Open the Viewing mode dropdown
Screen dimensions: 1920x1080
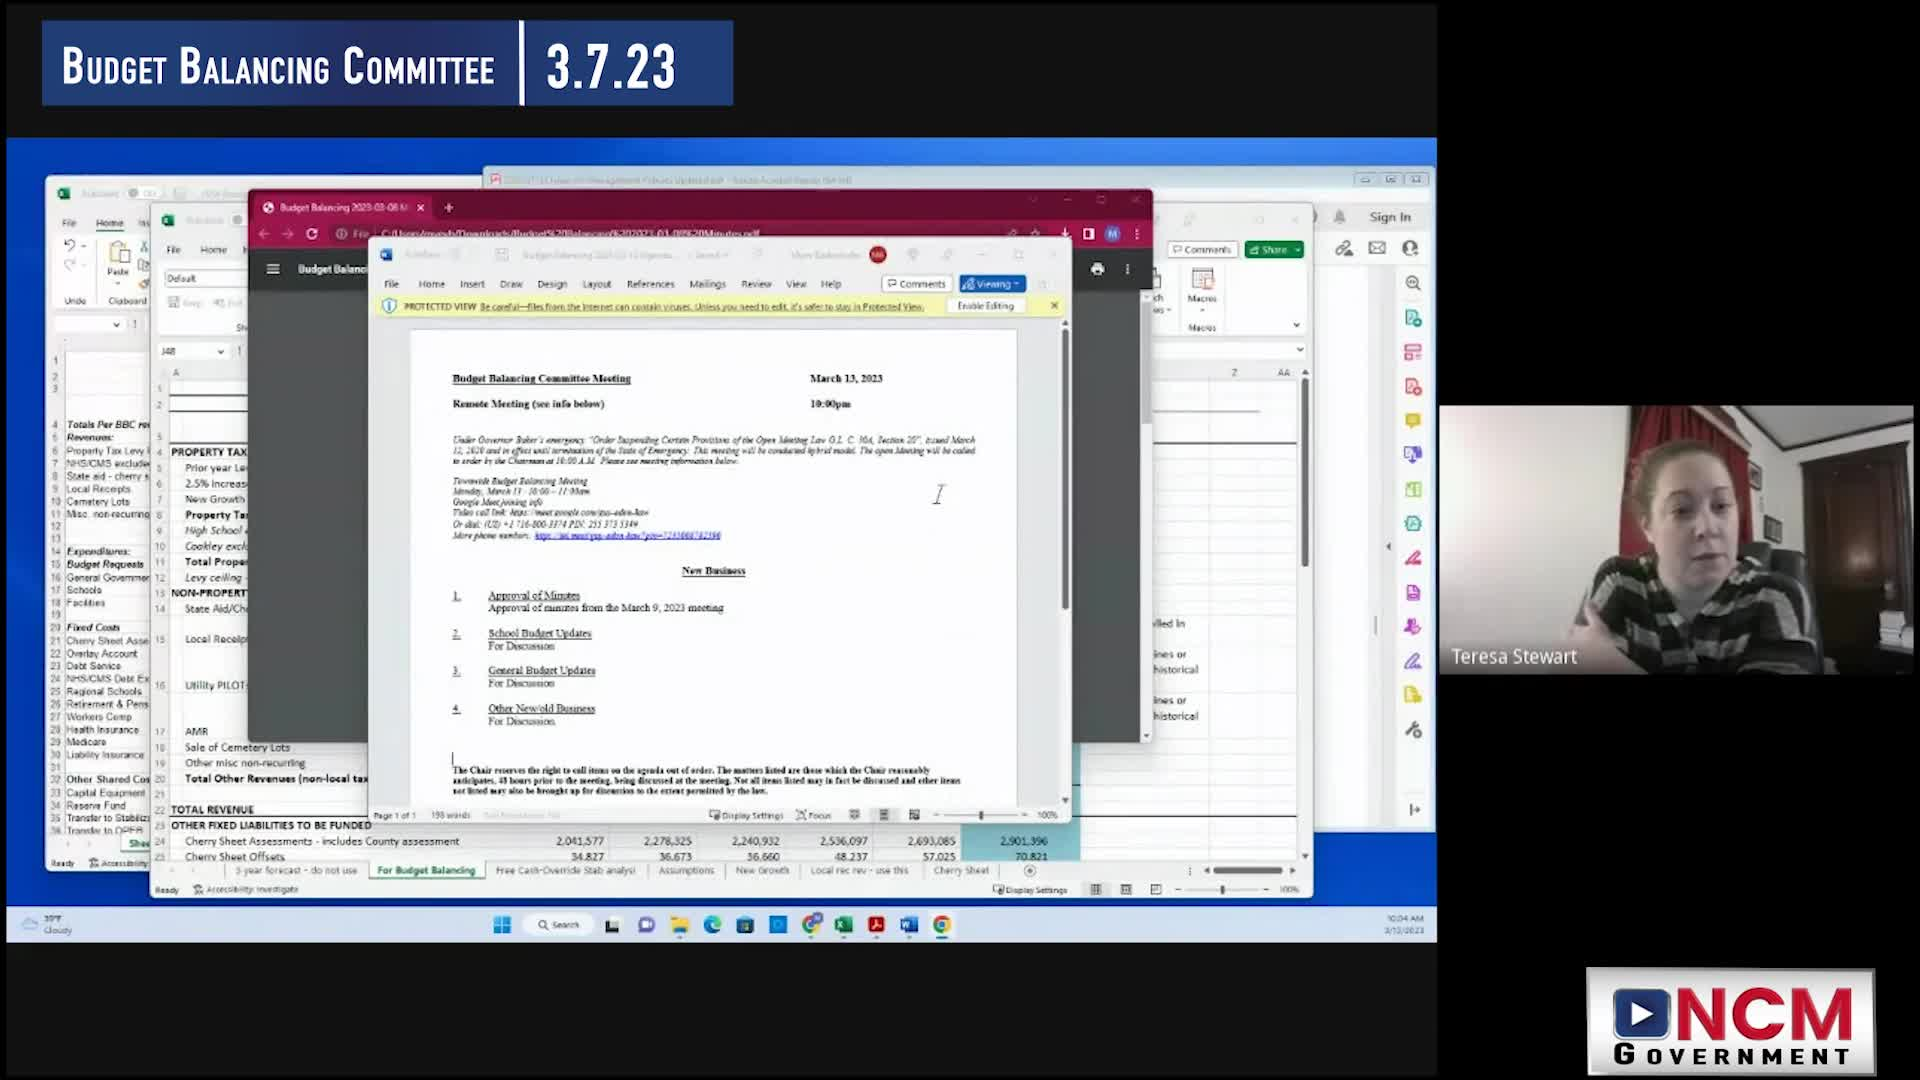pos(992,284)
